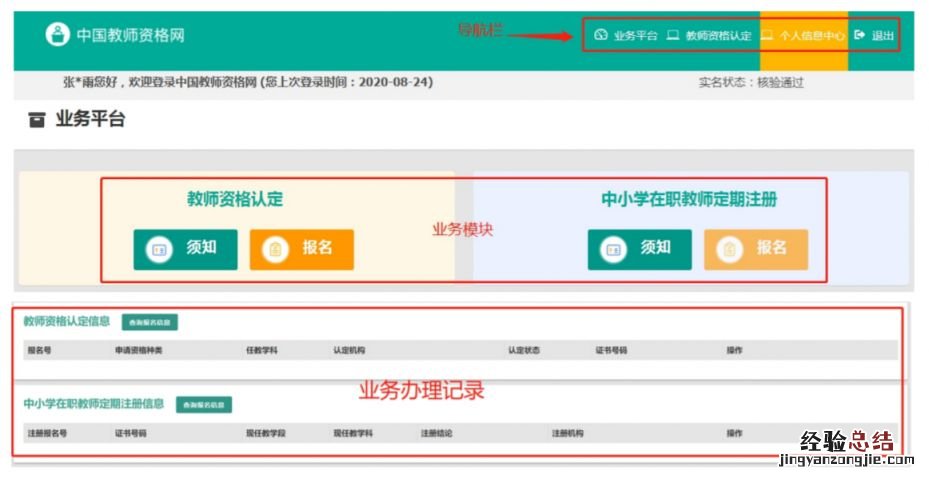Click the 教师资格认定信息 section title
Screen dimensions: 929x478
coord(67,322)
